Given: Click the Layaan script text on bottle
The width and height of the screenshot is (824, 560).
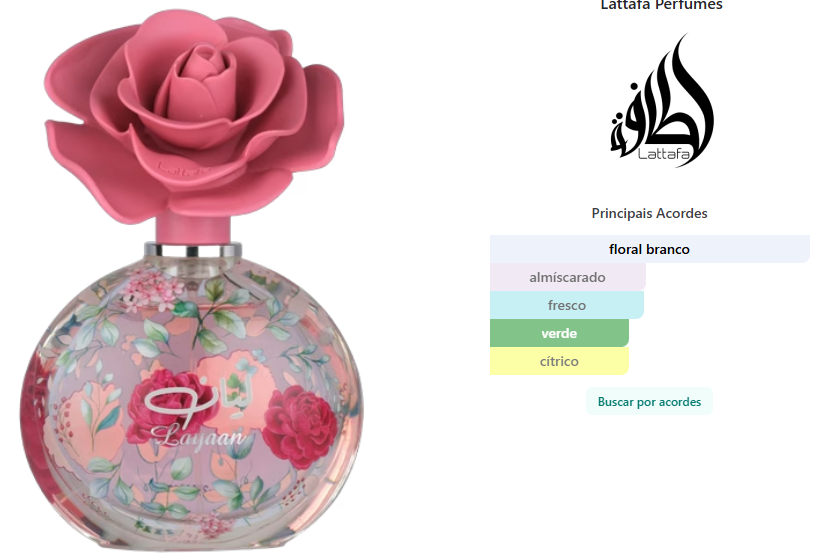Looking at the screenshot, I should pos(199,437).
